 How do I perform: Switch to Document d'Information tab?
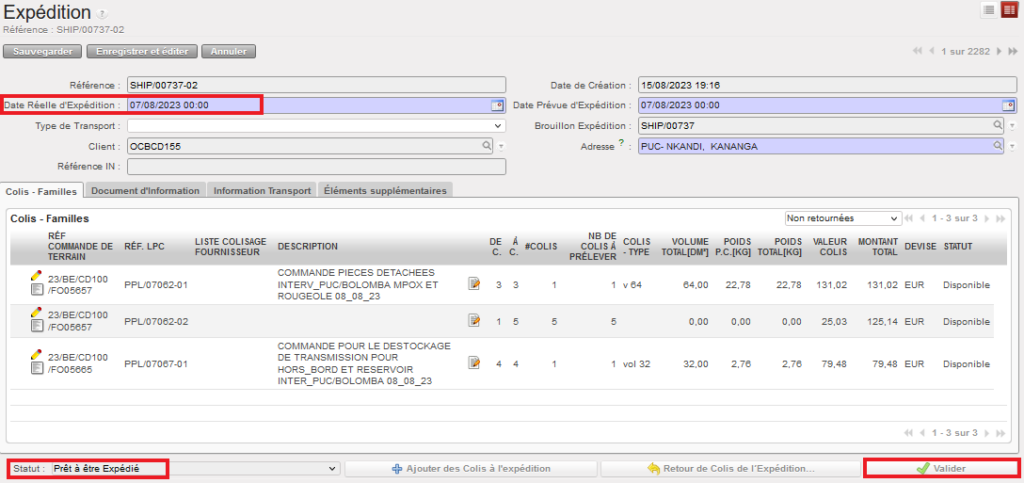tap(146, 190)
